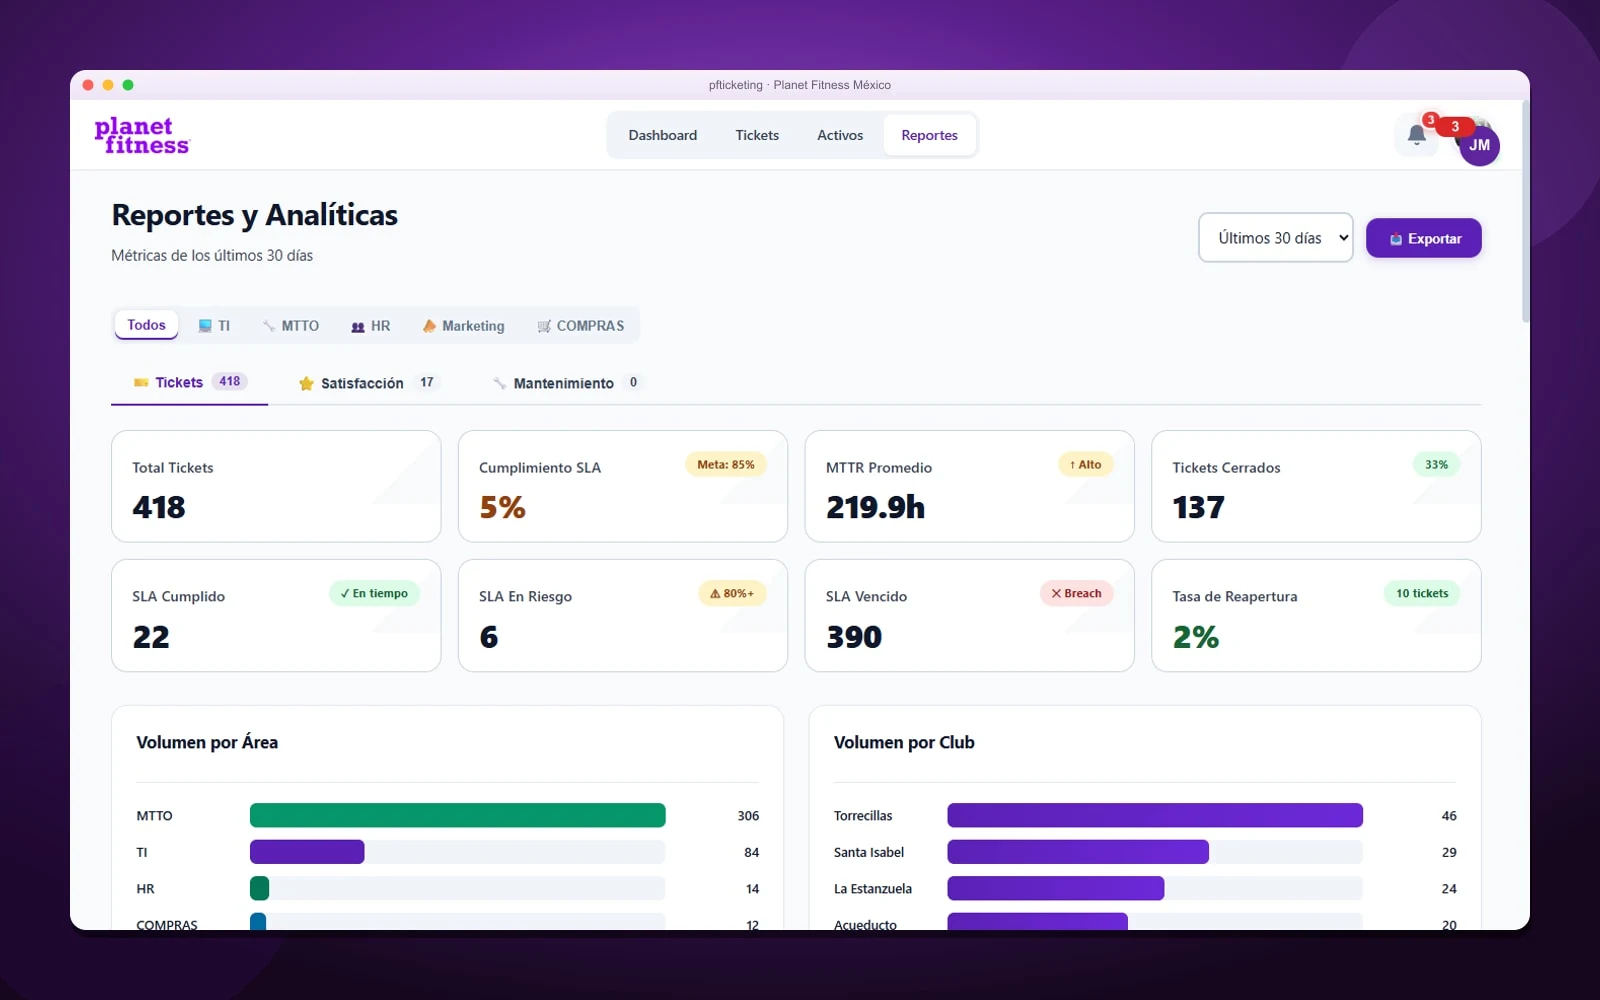Open the notifications bell
Image resolution: width=1600 pixels, height=1000 pixels.
(x=1416, y=135)
